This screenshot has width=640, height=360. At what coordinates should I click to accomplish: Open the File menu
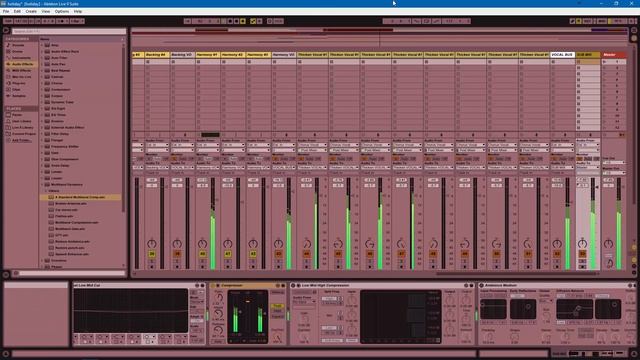(x=6, y=11)
